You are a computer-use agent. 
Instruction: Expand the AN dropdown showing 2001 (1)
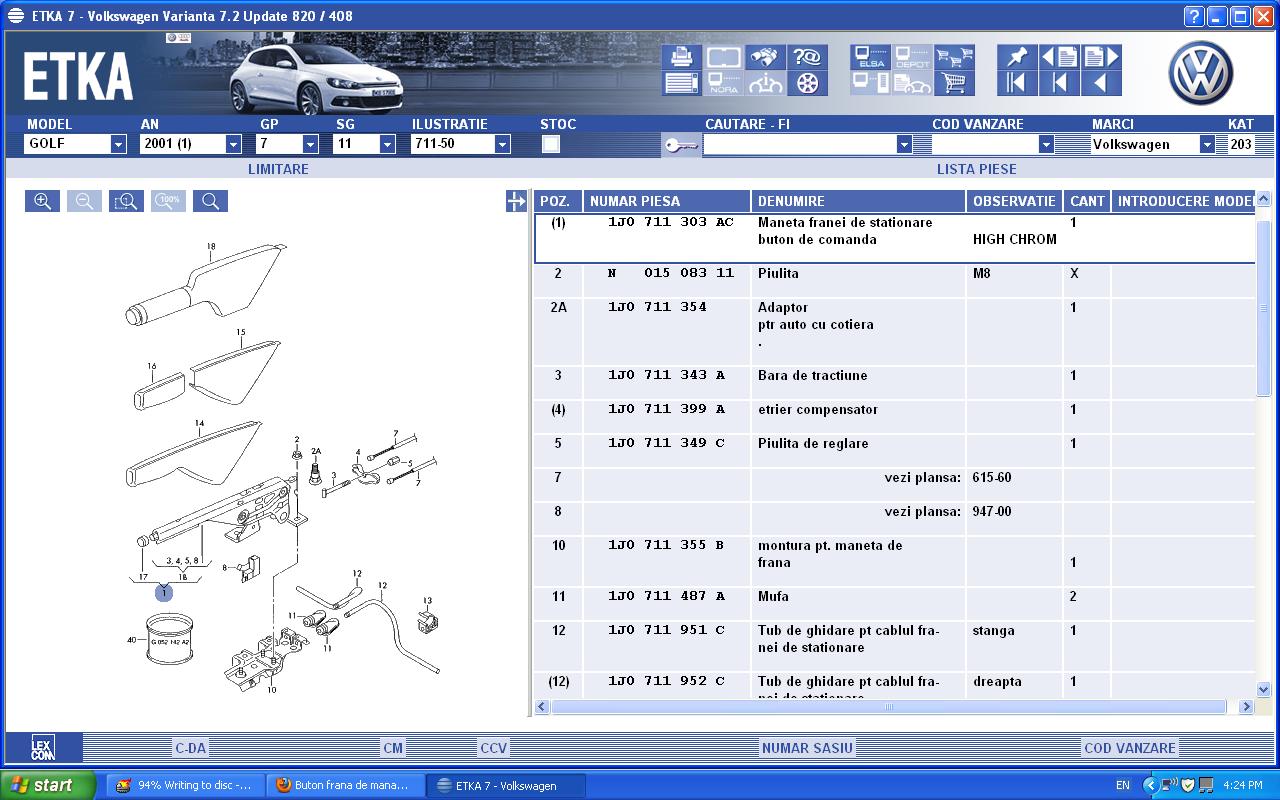(x=233, y=144)
